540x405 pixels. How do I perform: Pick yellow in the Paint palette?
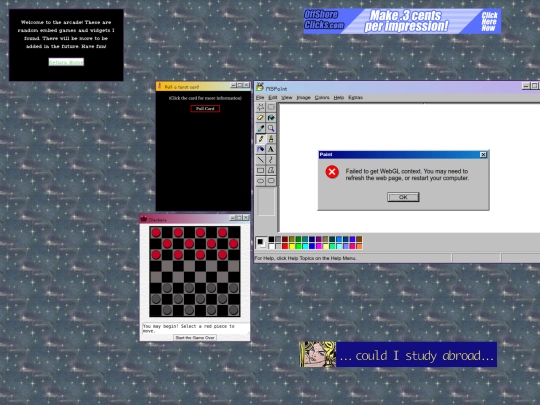[292, 246]
